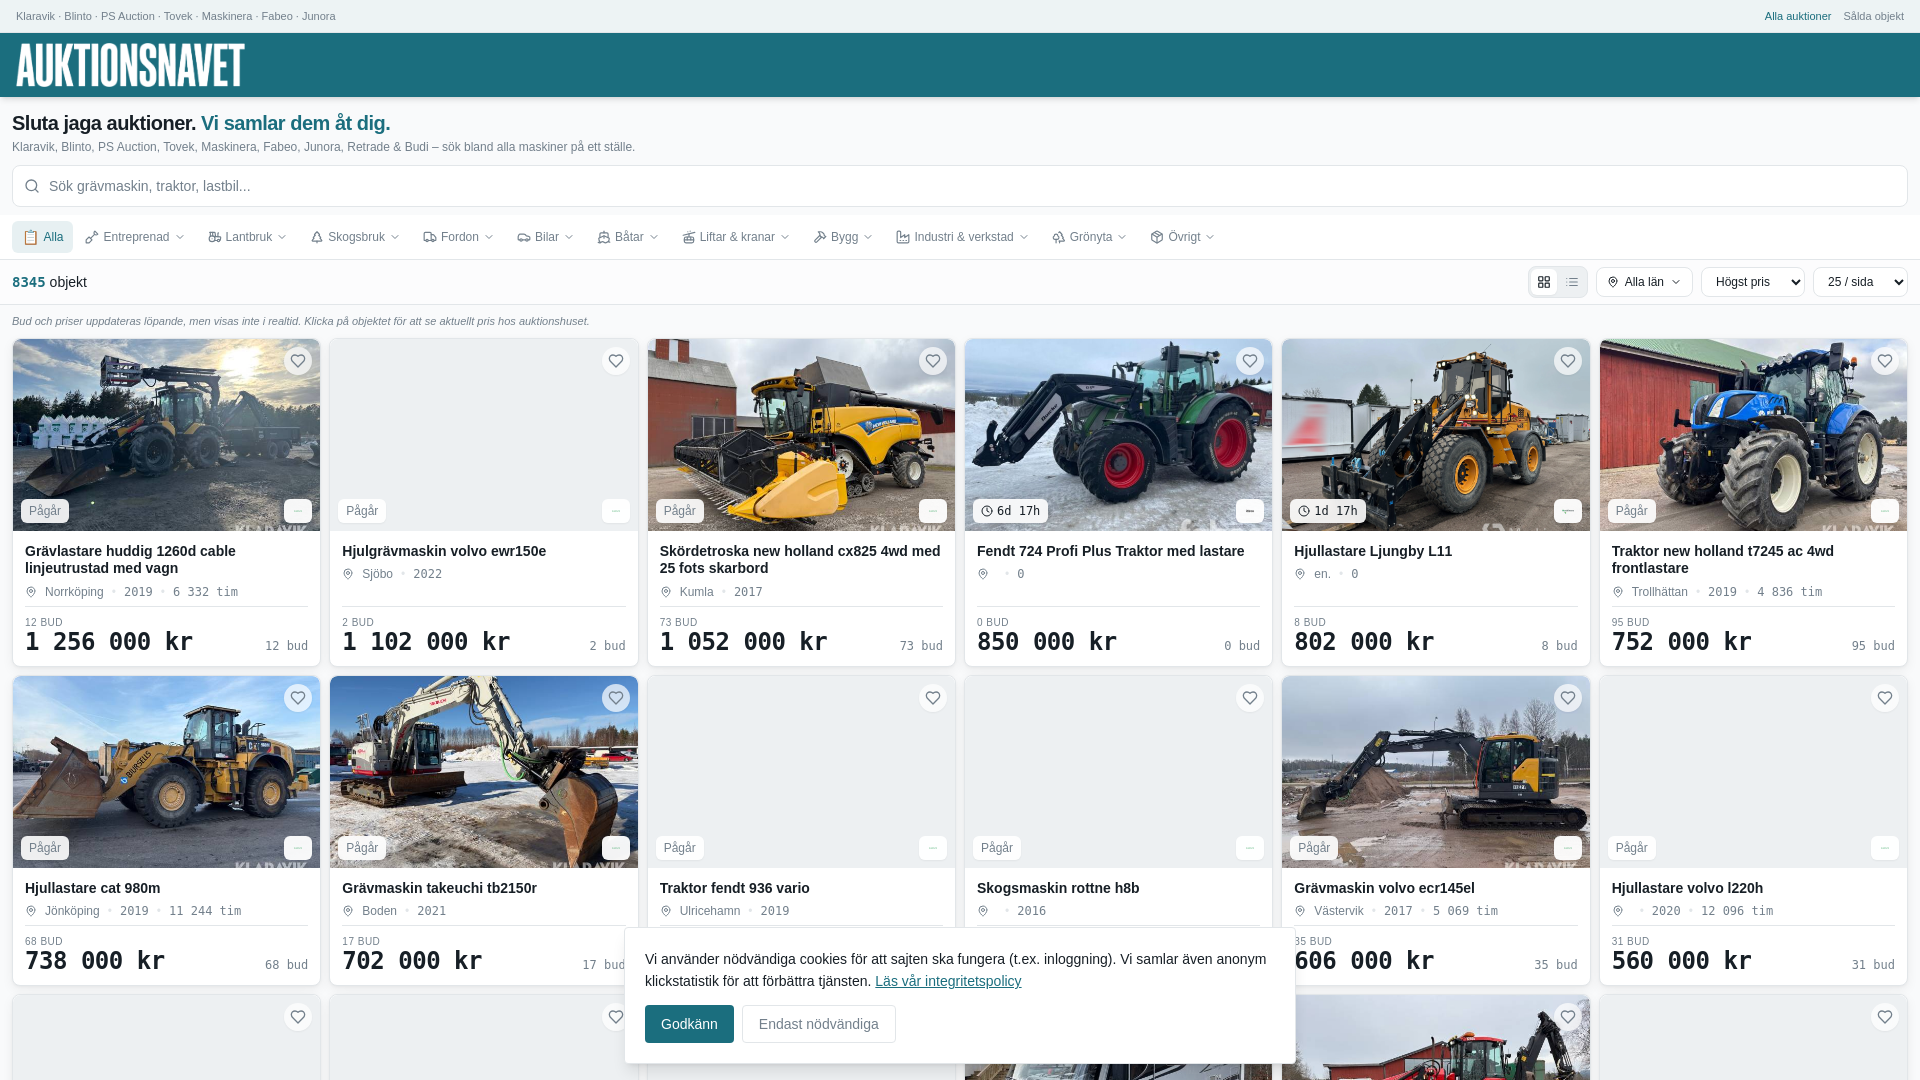The height and width of the screenshot is (1080, 1920).
Task: Click the minus icon on Grävlastare huddig image
Action: click(298, 511)
